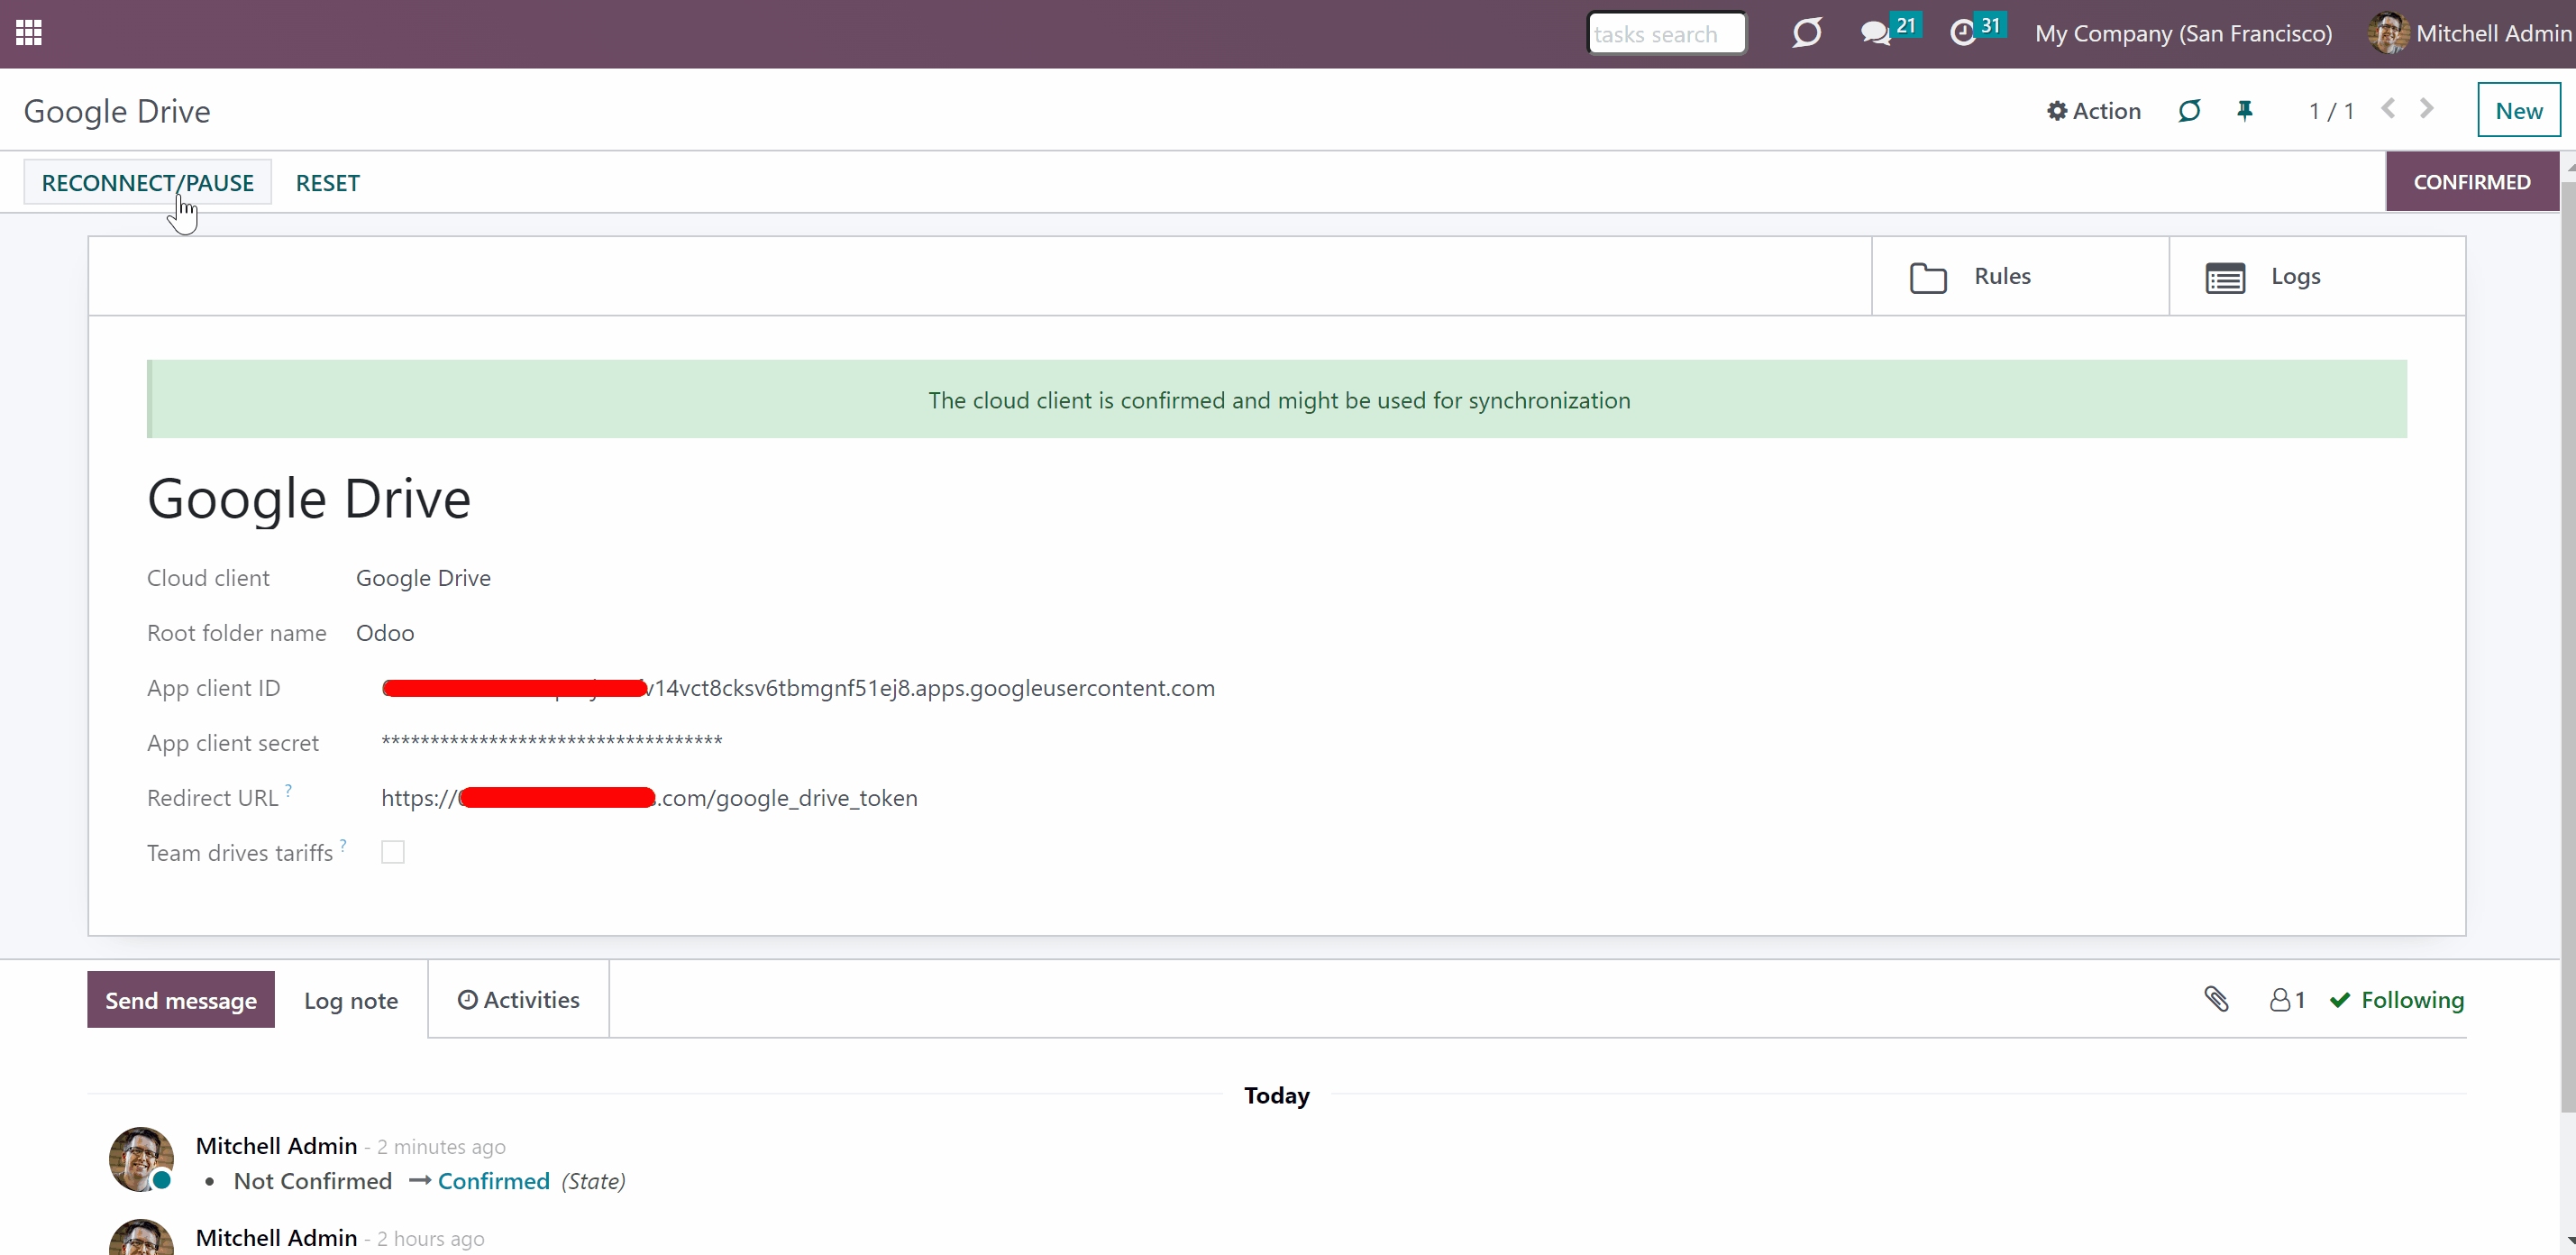The height and width of the screenshot is (1255, 2576).
Task: Open My Company (San Francisco) switcher
Action: point(2183,33)
